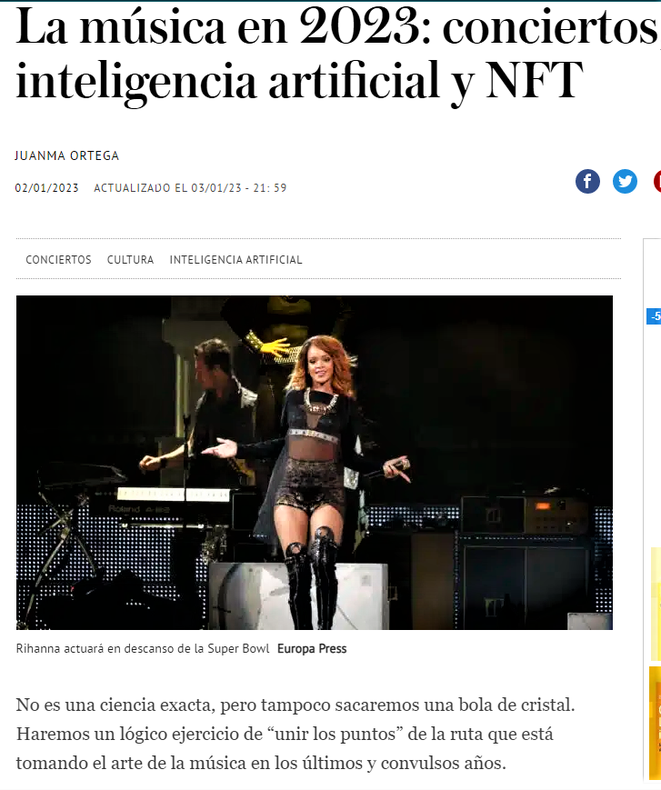The image size is (661, 790).
Task: Click the article headline about music in 2023
Action: coord(338,53)
